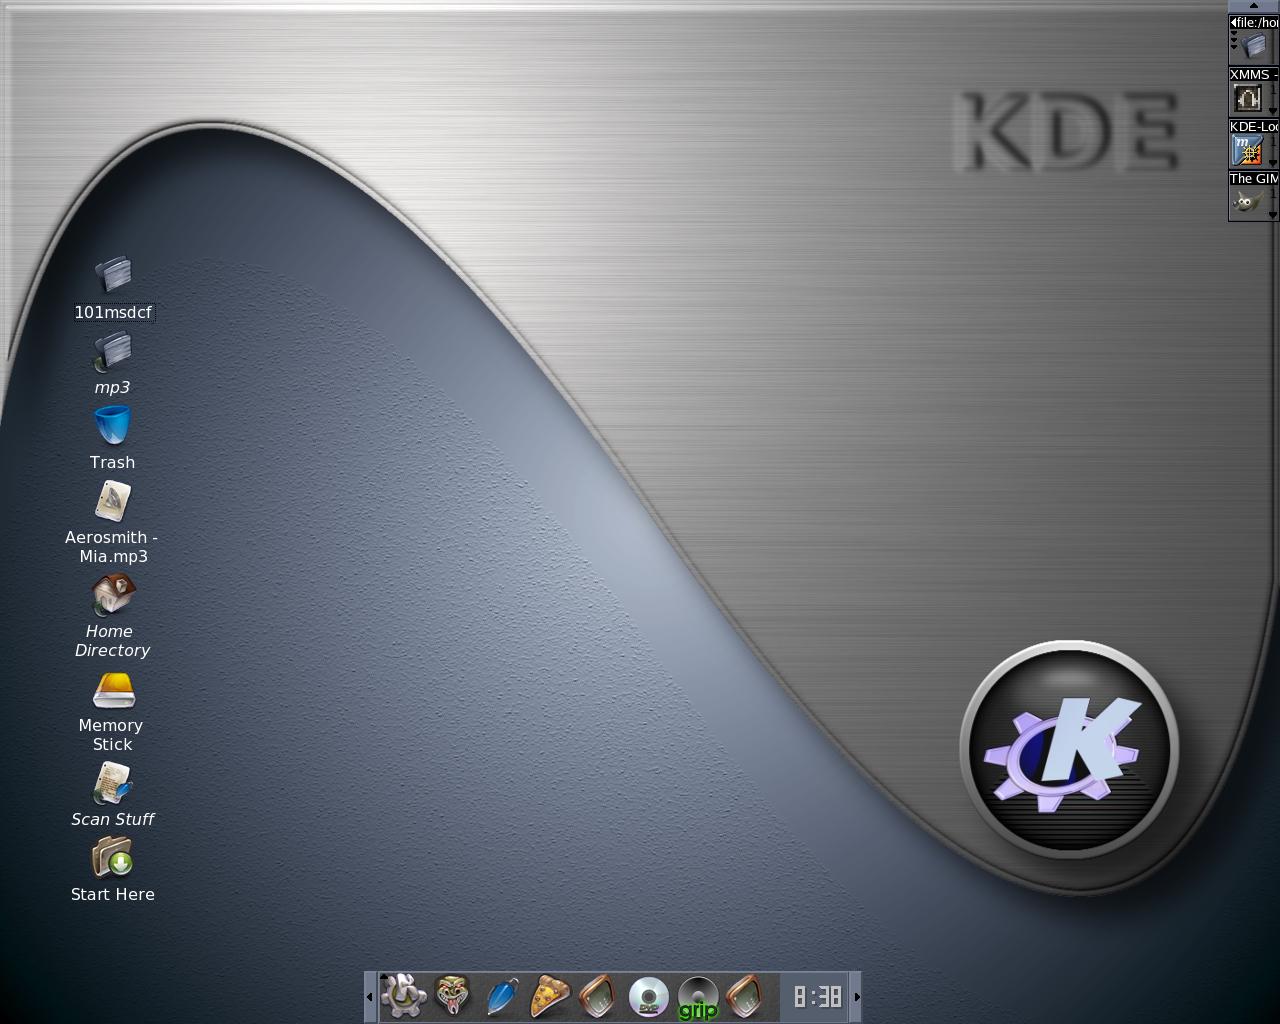
Task: Open the K Menu gear icon on the panel
Action: (400, 996)
